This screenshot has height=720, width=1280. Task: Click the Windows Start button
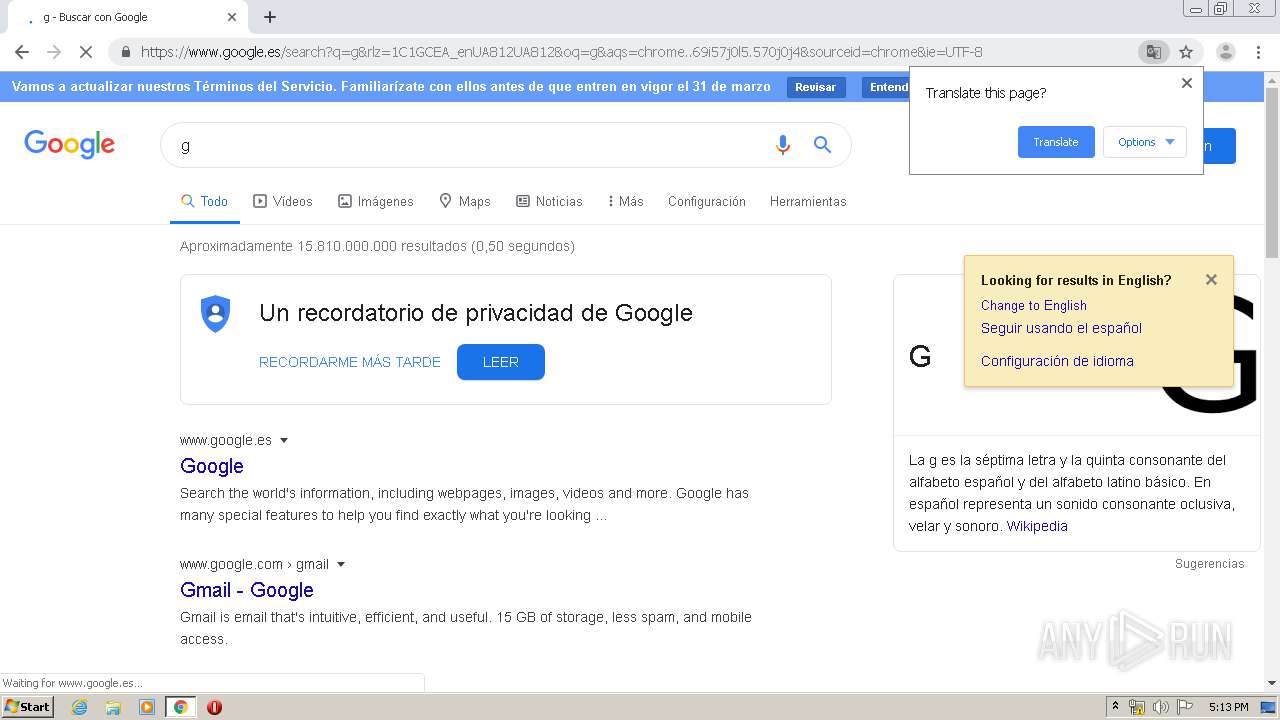click(x=28, y=707)
